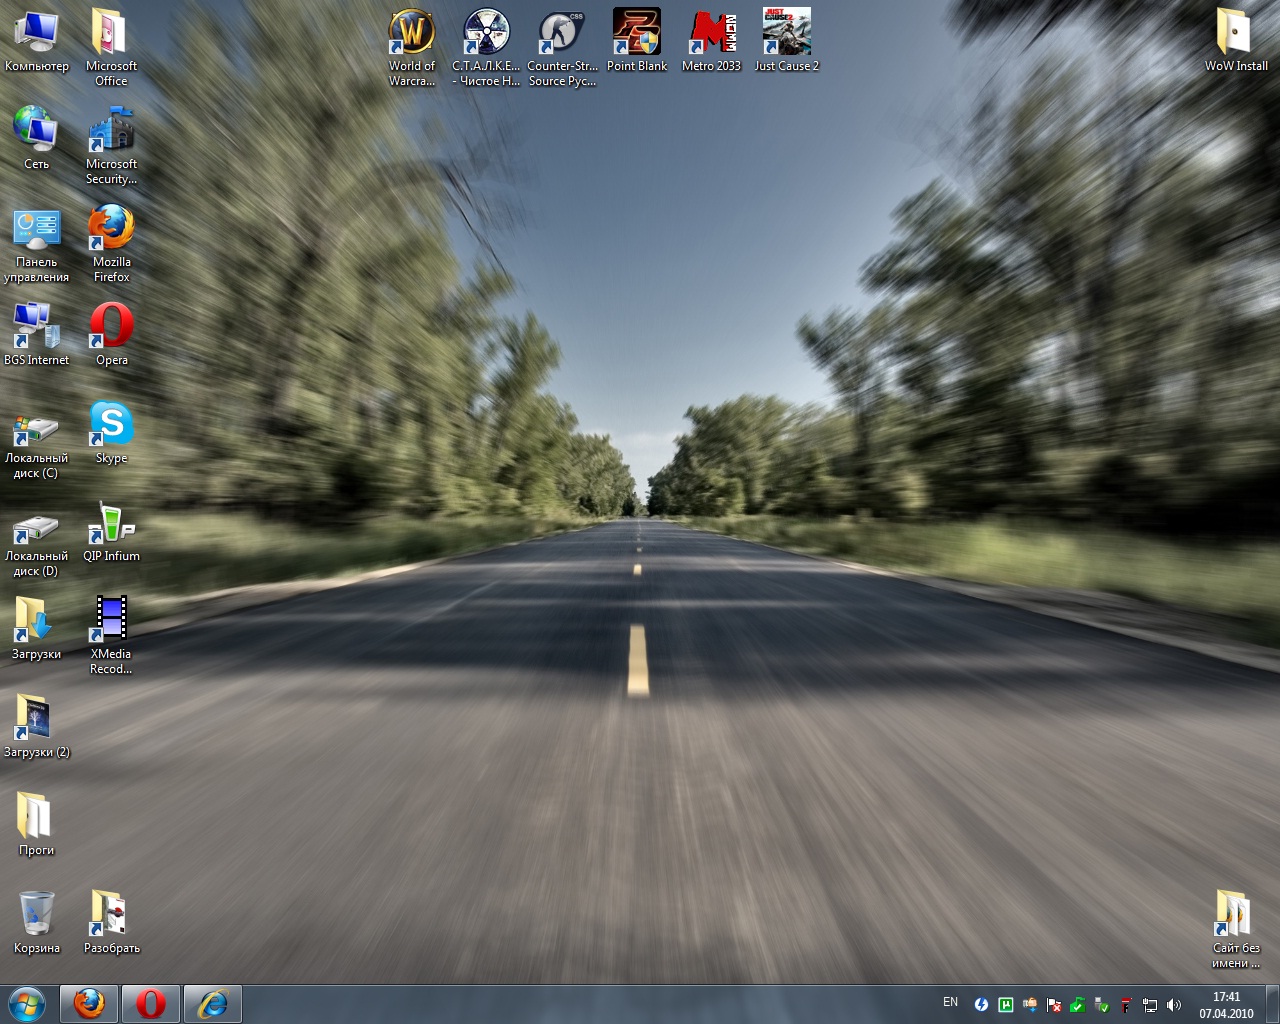Click the Корзина recycle bin icon
The image size is (1280, 1024).
tap(36, 915)
